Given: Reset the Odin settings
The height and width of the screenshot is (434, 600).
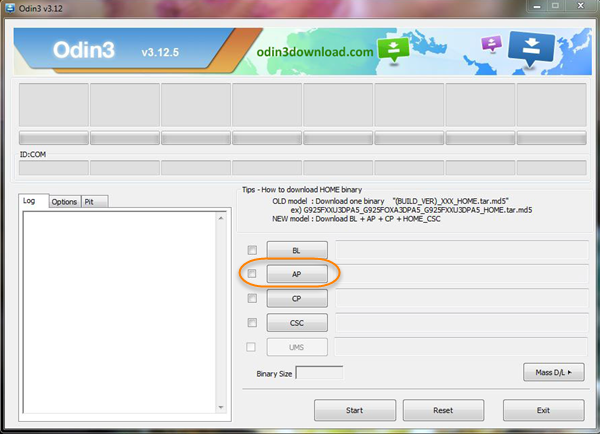Looking at the screenshot, I should 443,410.
